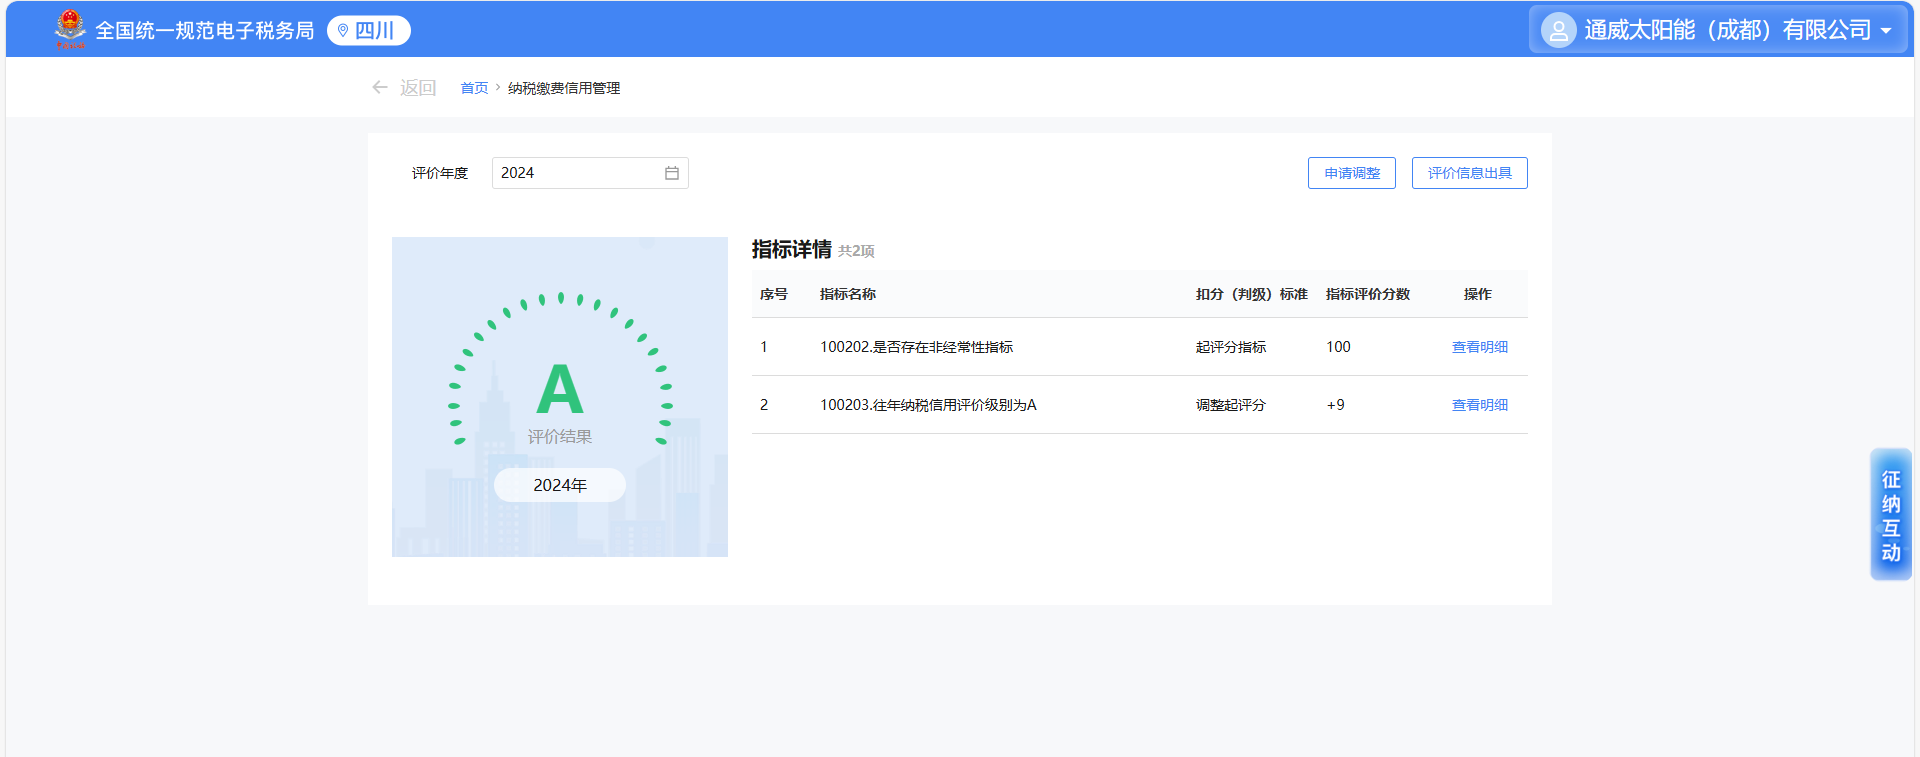Click the tax bureau emblem logo

pos(70,29)
